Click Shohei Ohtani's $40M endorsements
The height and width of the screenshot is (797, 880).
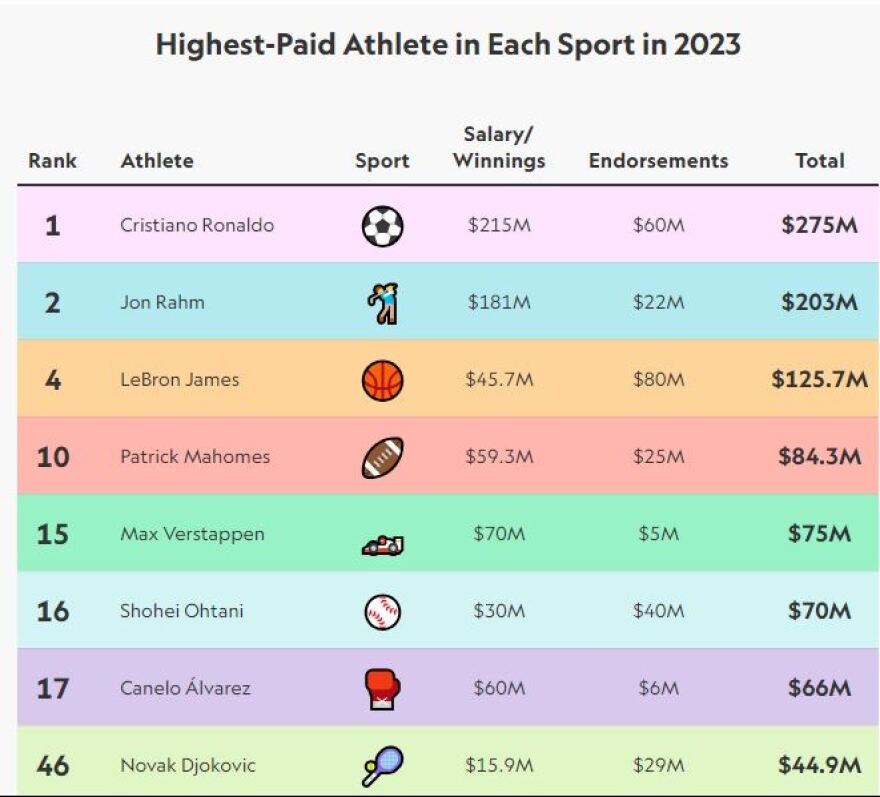(x=658, y=611)
